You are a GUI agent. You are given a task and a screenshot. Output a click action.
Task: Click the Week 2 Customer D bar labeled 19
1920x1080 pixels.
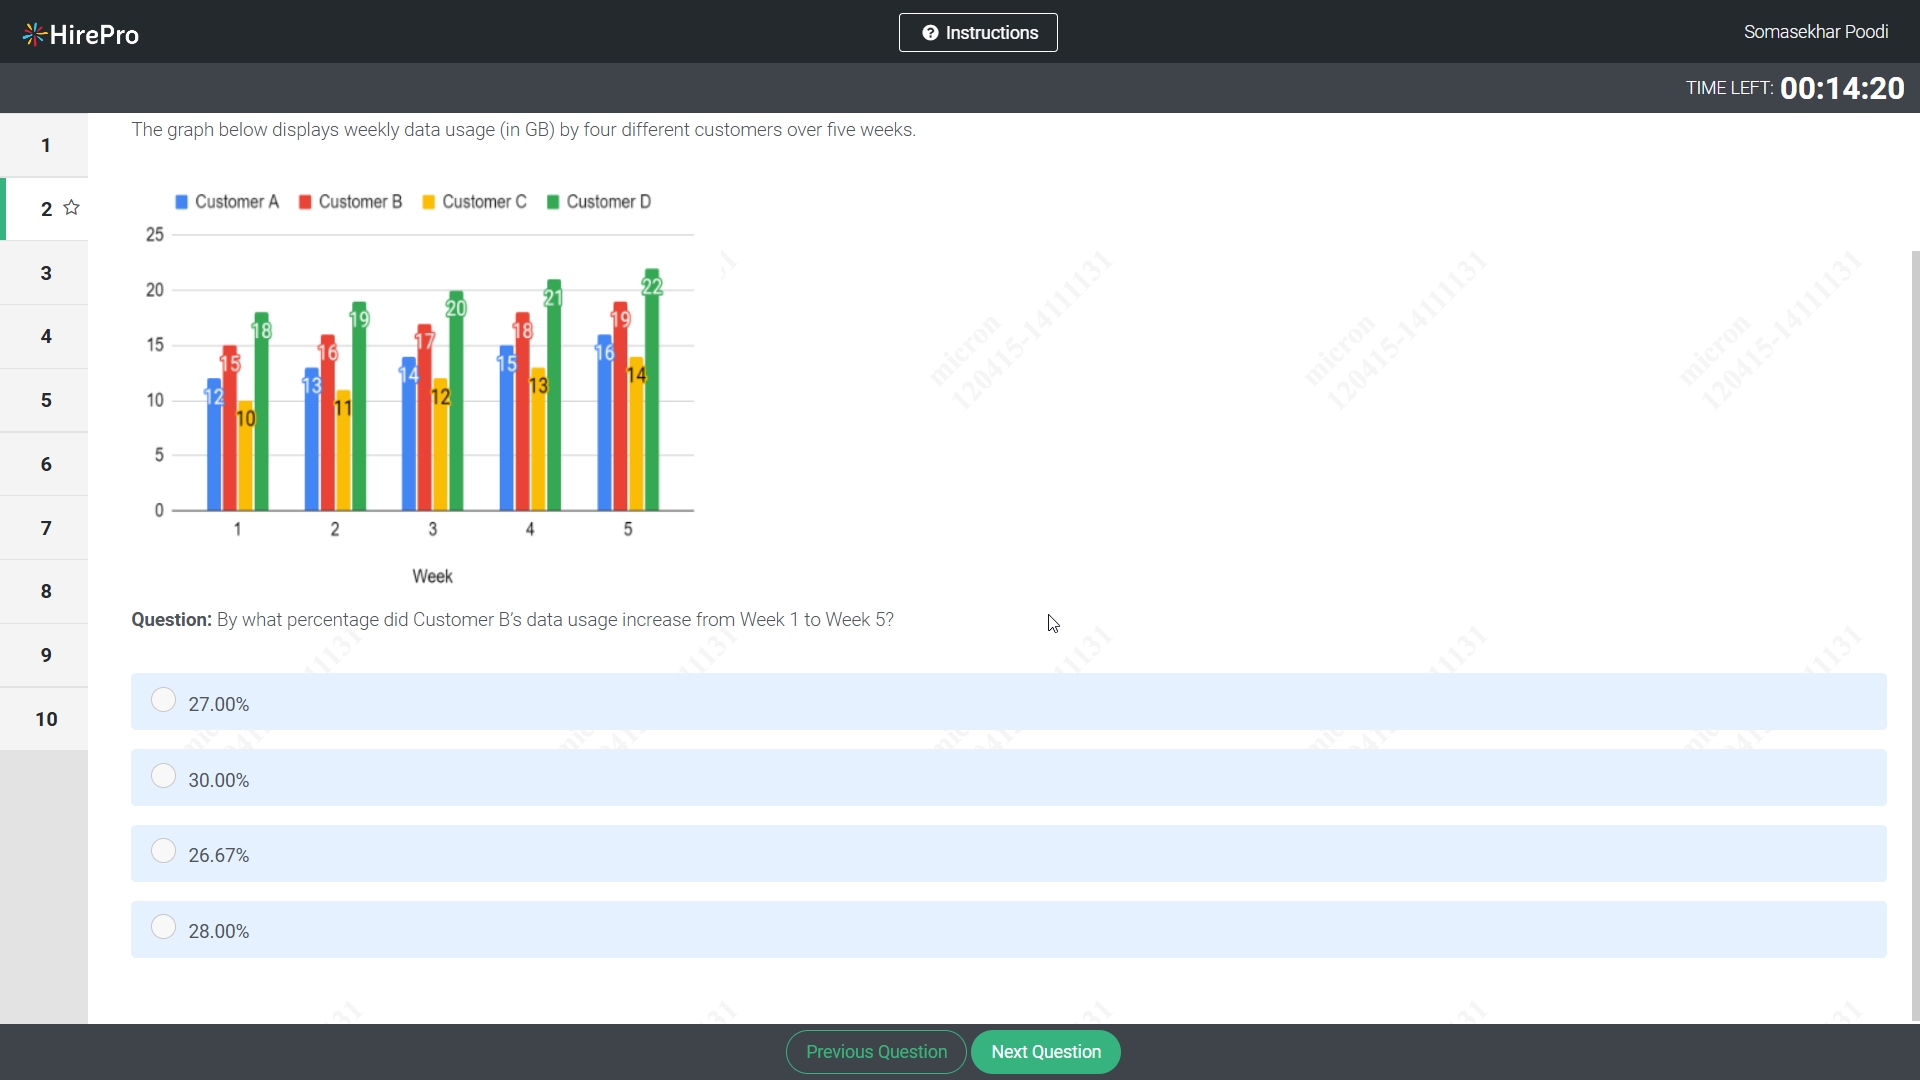point(359,406)
